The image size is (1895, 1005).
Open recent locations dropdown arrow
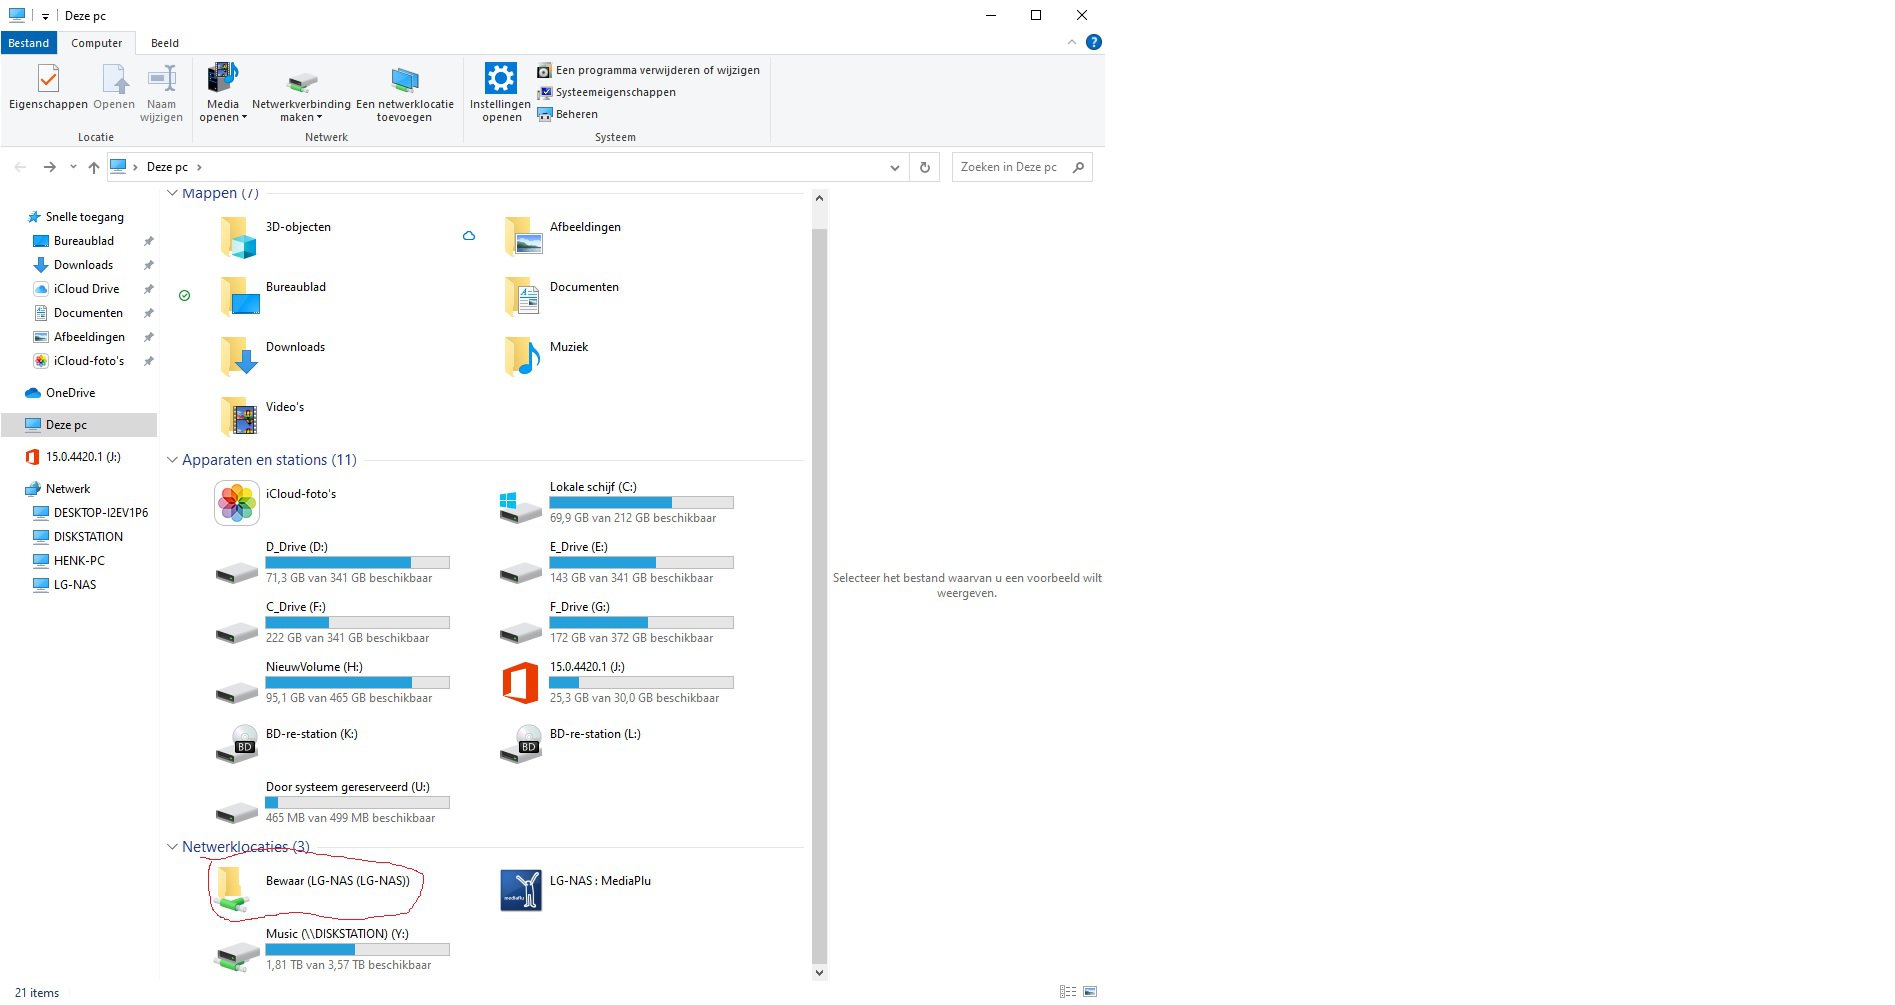pos(73,167)
